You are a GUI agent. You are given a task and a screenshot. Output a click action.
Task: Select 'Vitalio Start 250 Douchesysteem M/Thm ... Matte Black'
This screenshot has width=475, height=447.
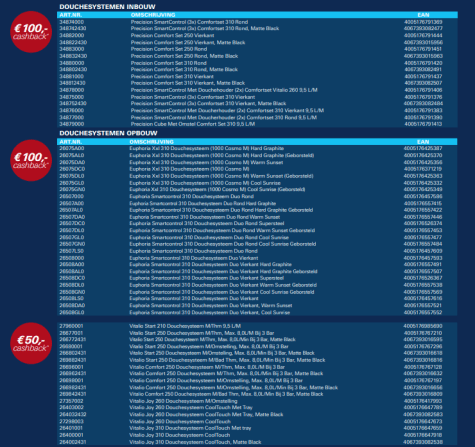click(212, 339)
